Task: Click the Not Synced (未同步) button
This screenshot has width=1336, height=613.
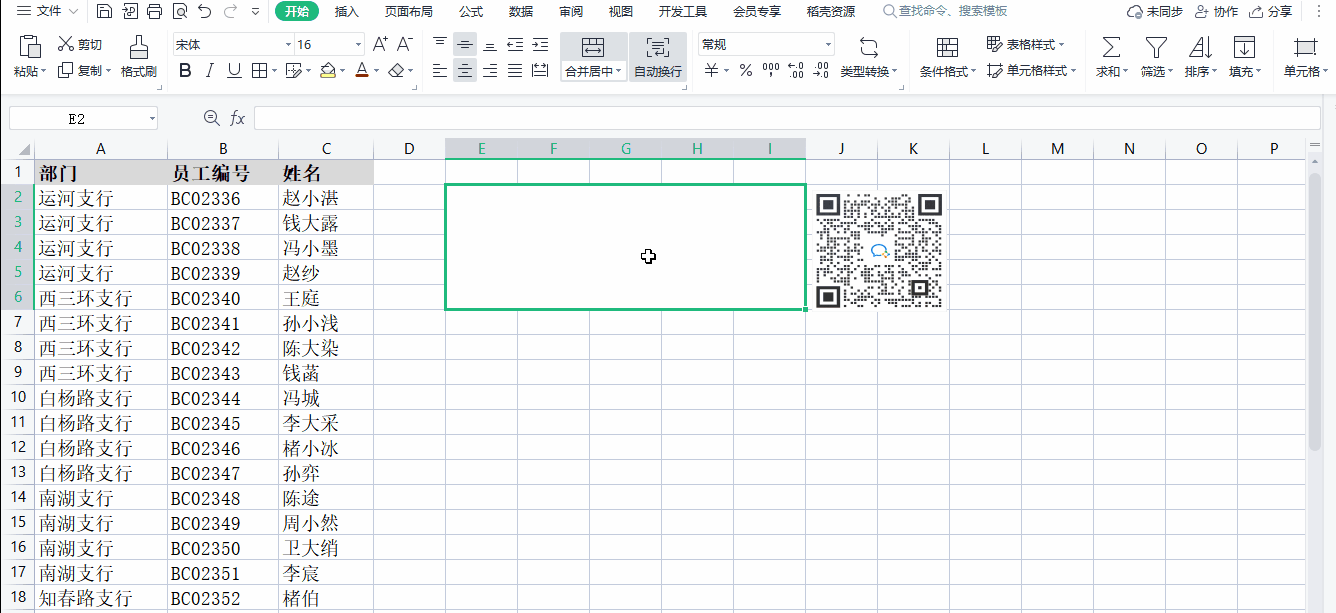Action: tap(1154, 12)
